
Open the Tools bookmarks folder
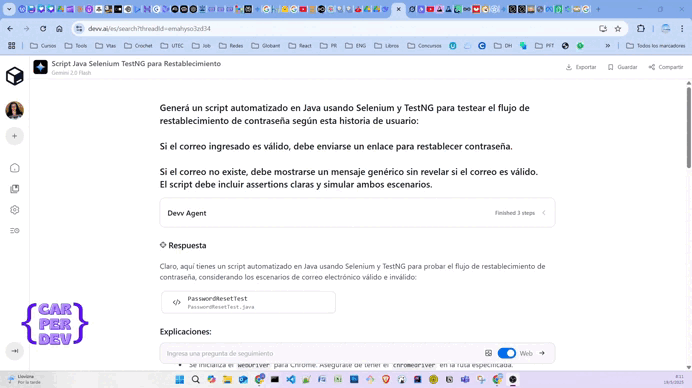76,45
